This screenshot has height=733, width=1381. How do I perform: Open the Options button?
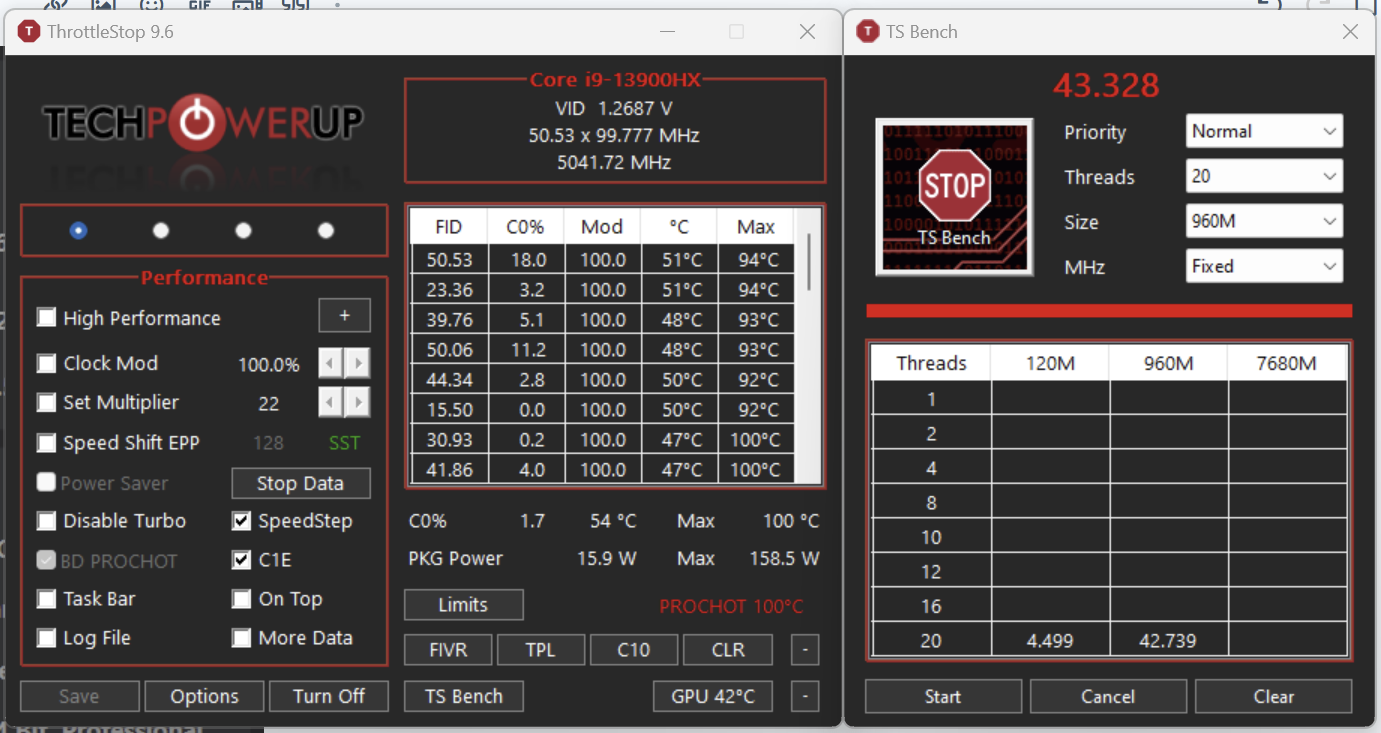click(x=204, y=696)
